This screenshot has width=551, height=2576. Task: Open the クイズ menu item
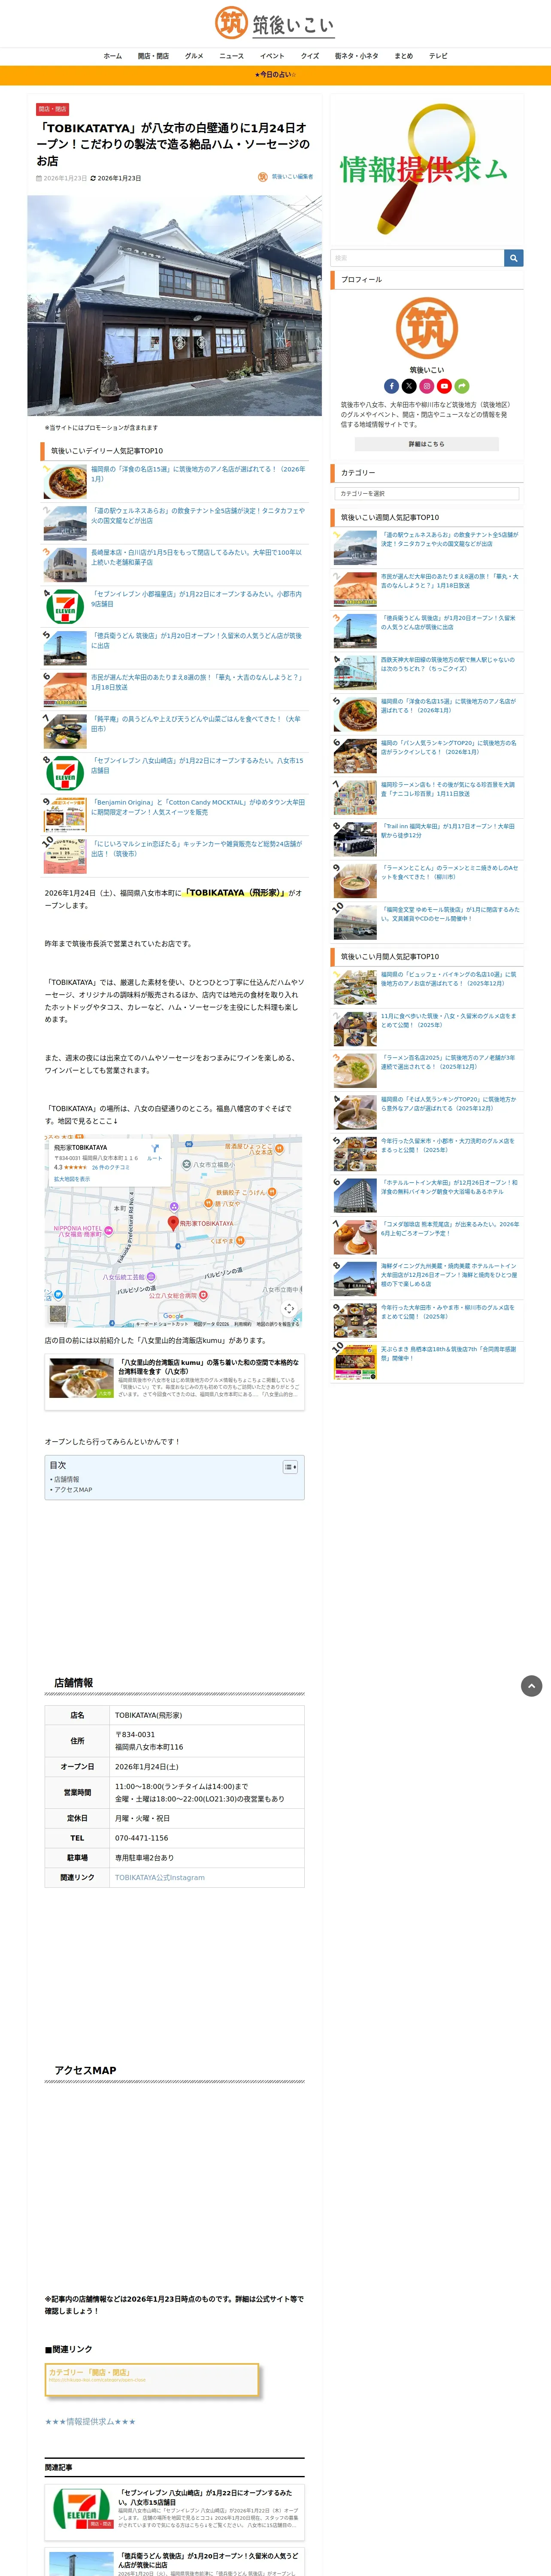(310, 56)
